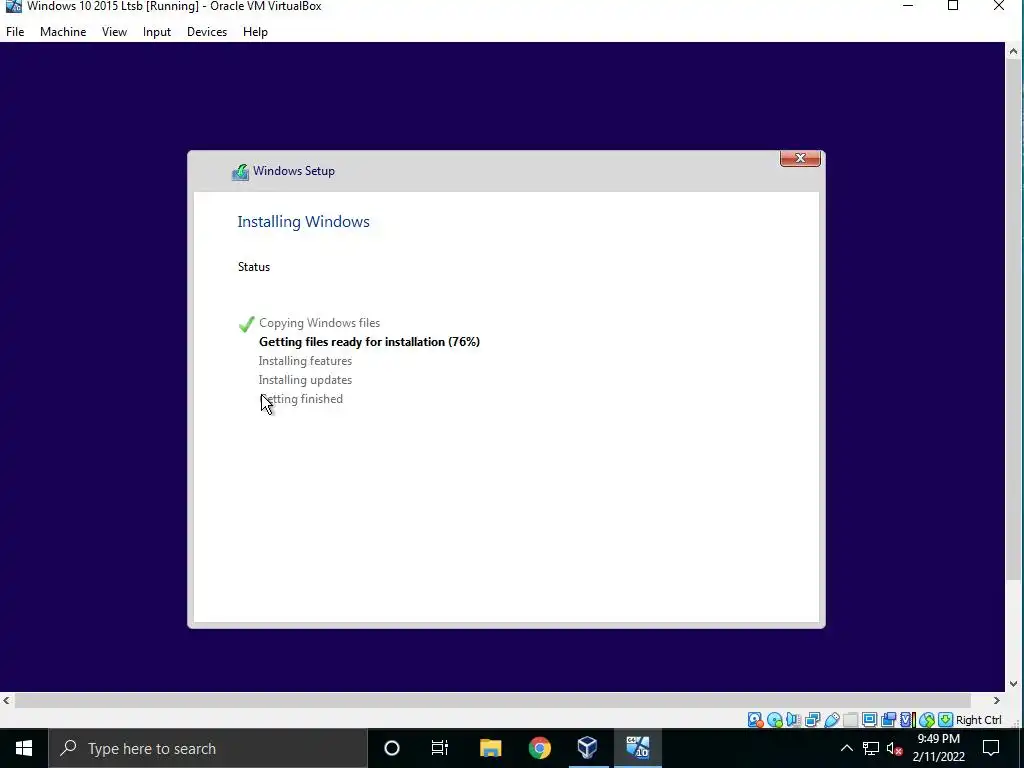Click the horizontal scrollbar thumb
This screenshot has width=1024, height=768.
[493, 700]
